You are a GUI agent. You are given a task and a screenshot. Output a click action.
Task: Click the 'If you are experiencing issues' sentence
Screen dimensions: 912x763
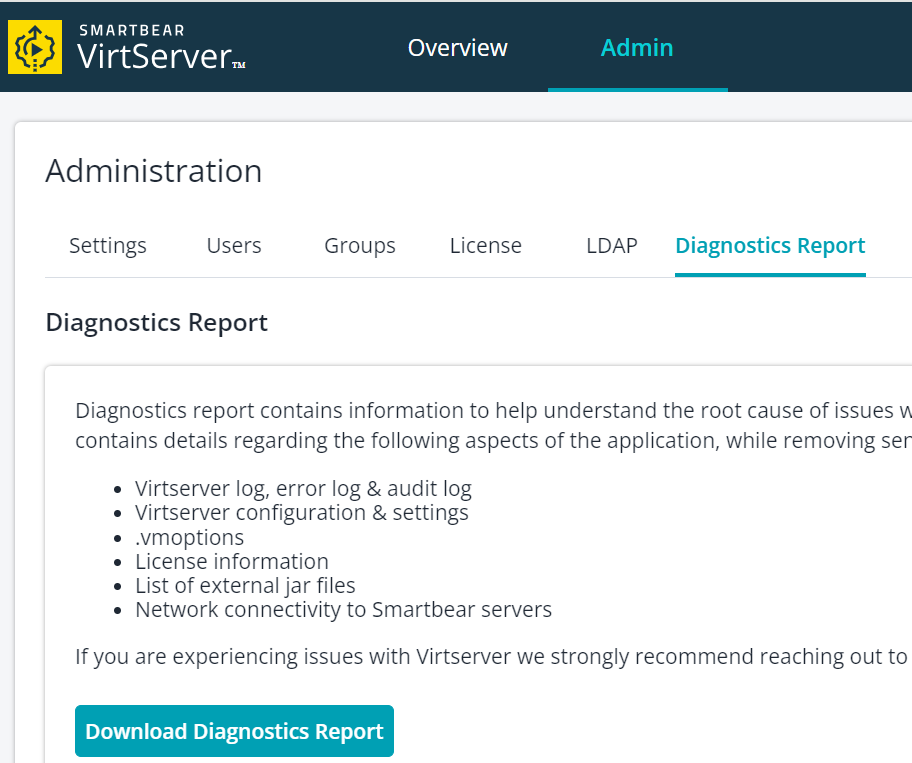(493, 657)
